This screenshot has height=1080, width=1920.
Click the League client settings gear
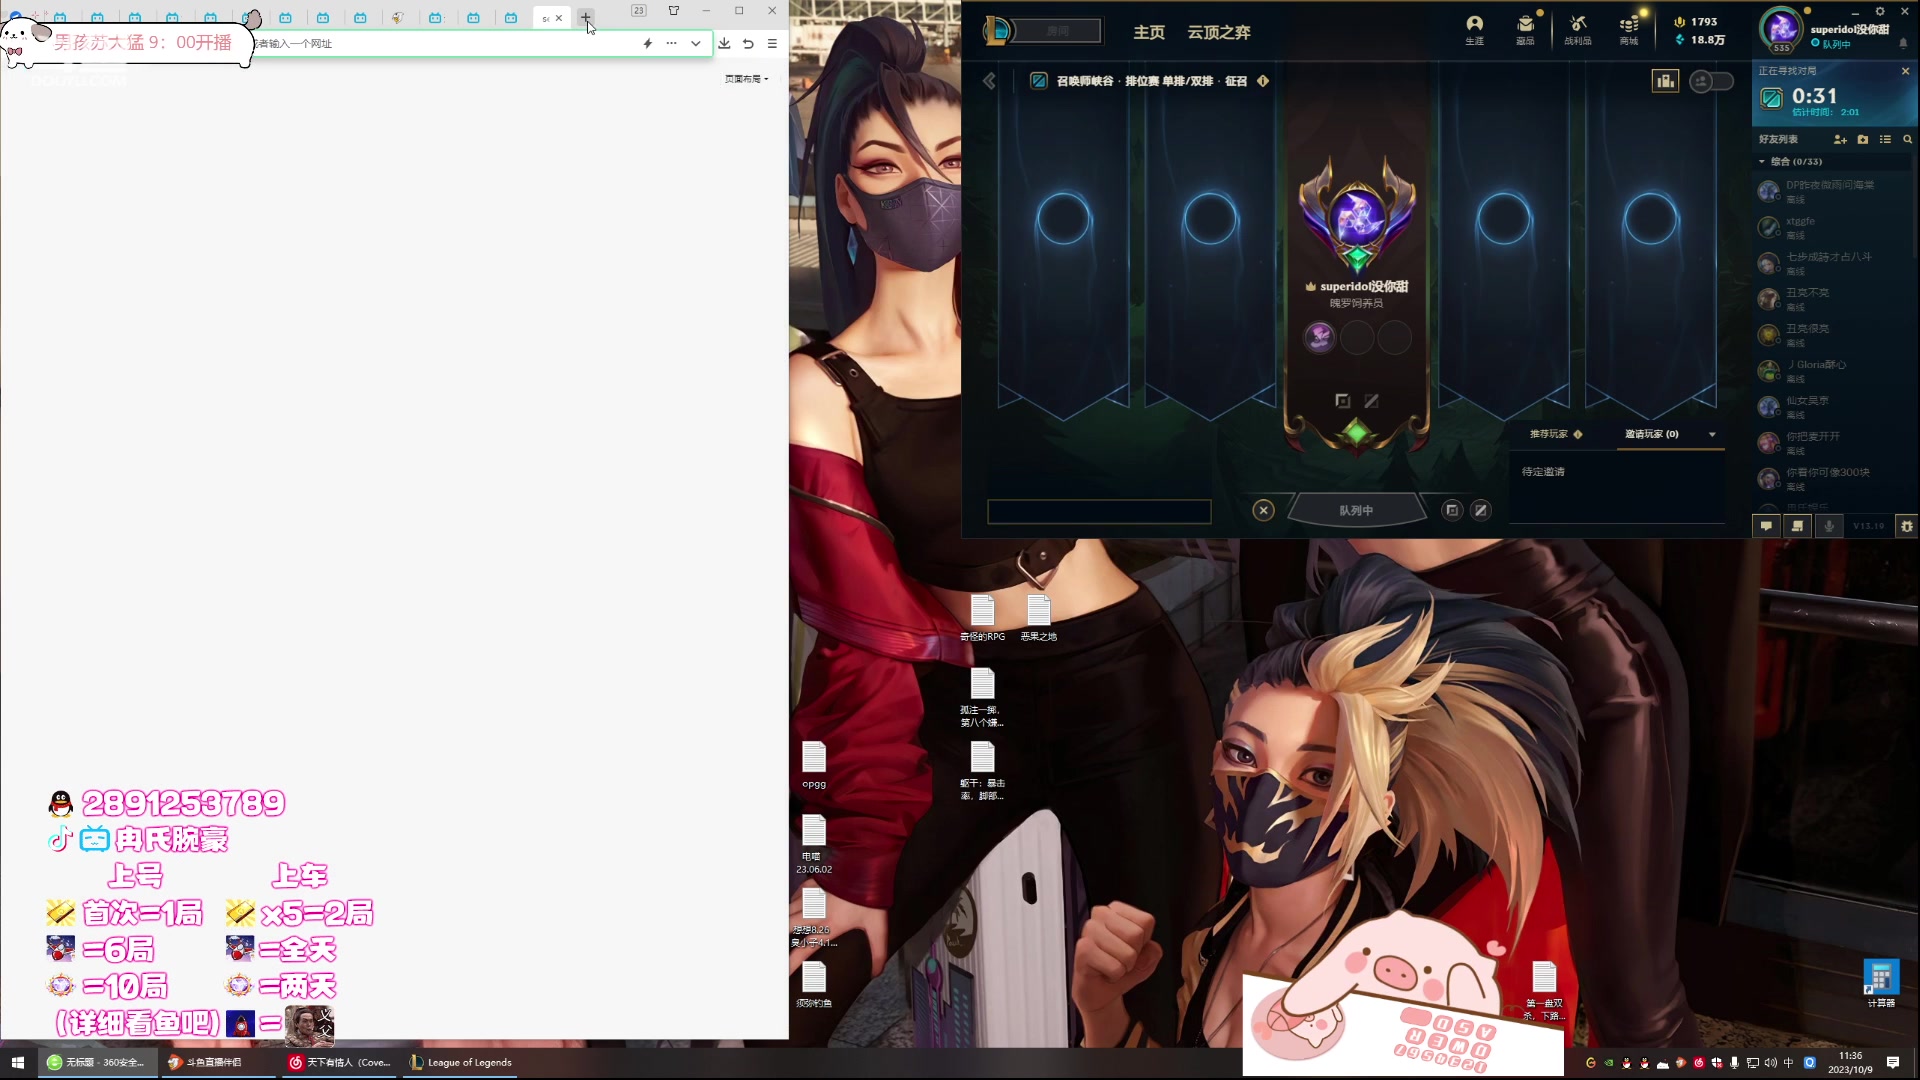tap(1880, 11)
